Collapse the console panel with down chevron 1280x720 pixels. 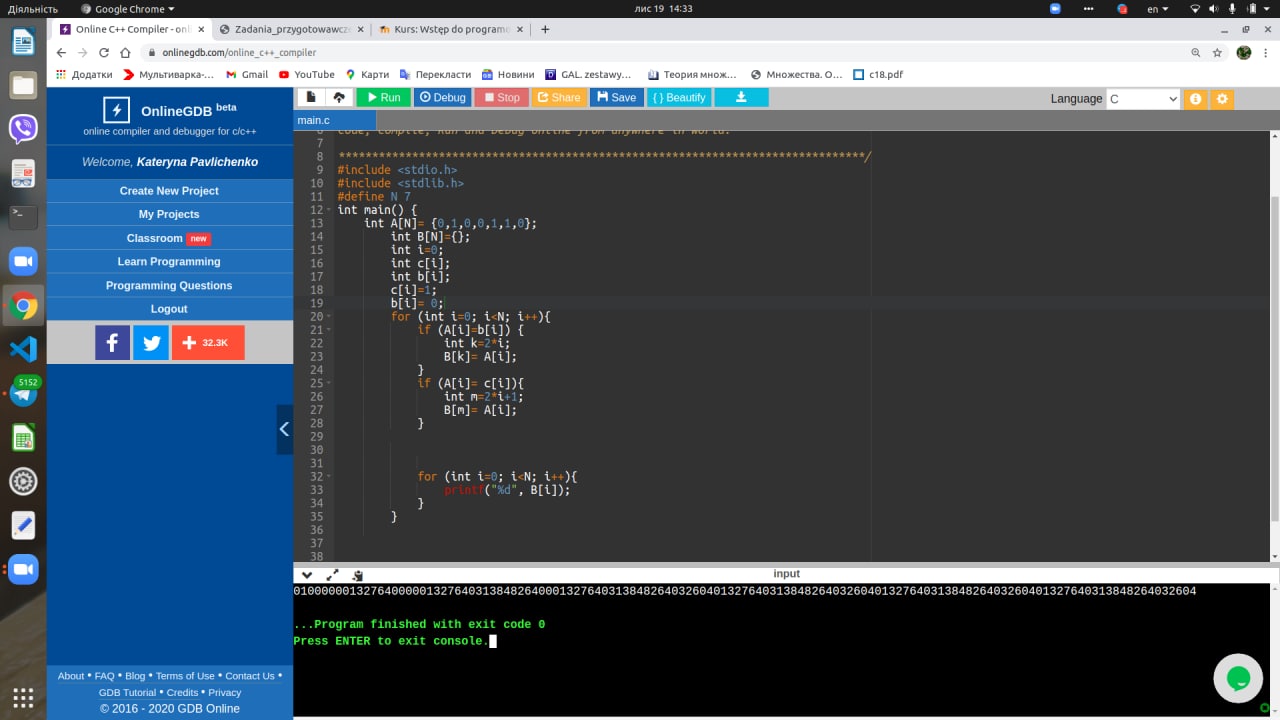pyautogui.click(x=307, y=575)
